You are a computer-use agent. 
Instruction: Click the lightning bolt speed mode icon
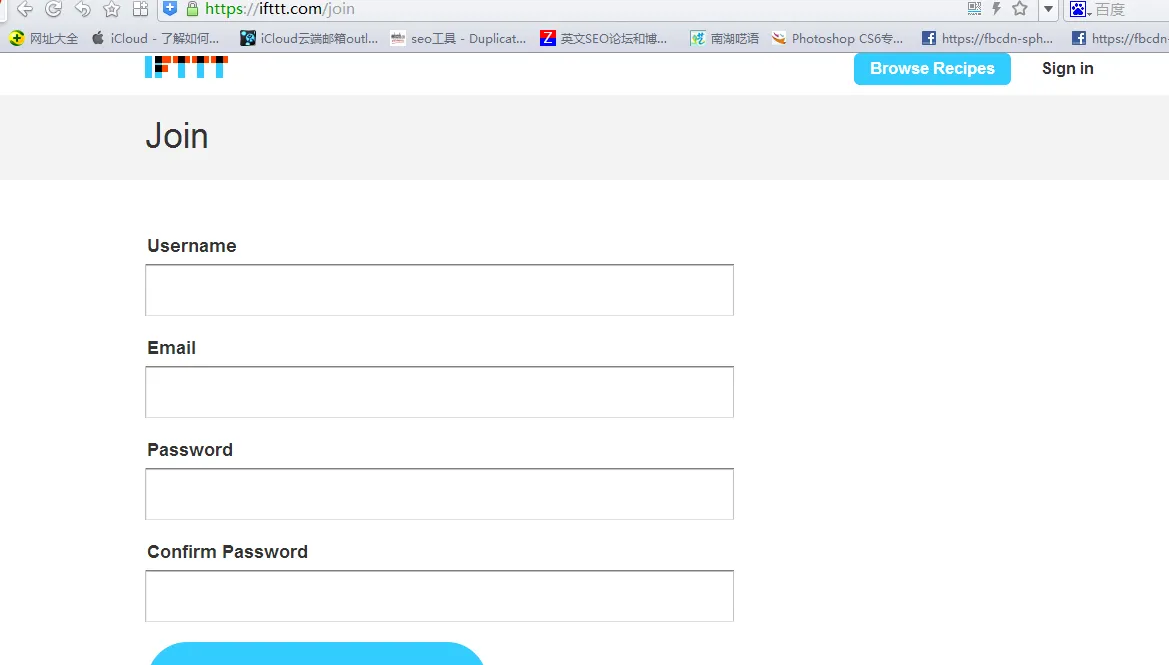(996, 9)
